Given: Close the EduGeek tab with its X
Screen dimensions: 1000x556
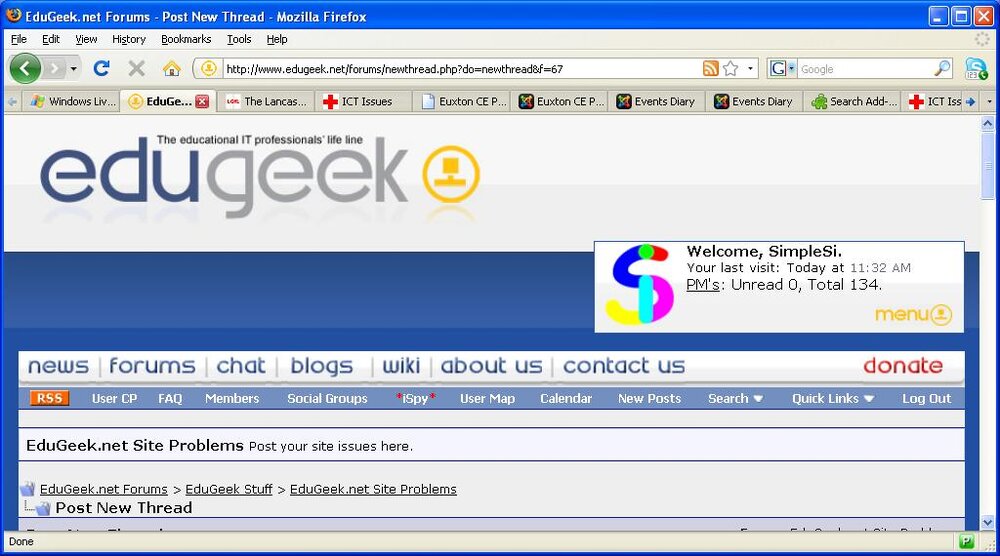Looking at the screenshot, I should pos(202,101).
